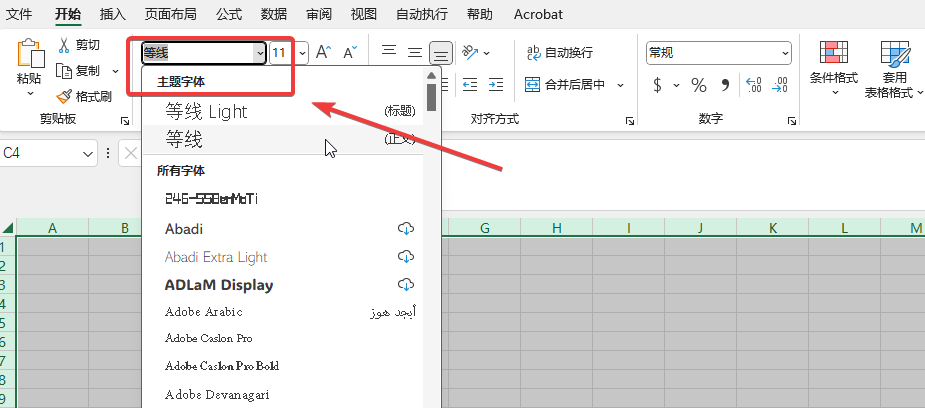Switch to the Data (数据) tab
Viewport: 925px width, 408px height.
coord(274,14)
